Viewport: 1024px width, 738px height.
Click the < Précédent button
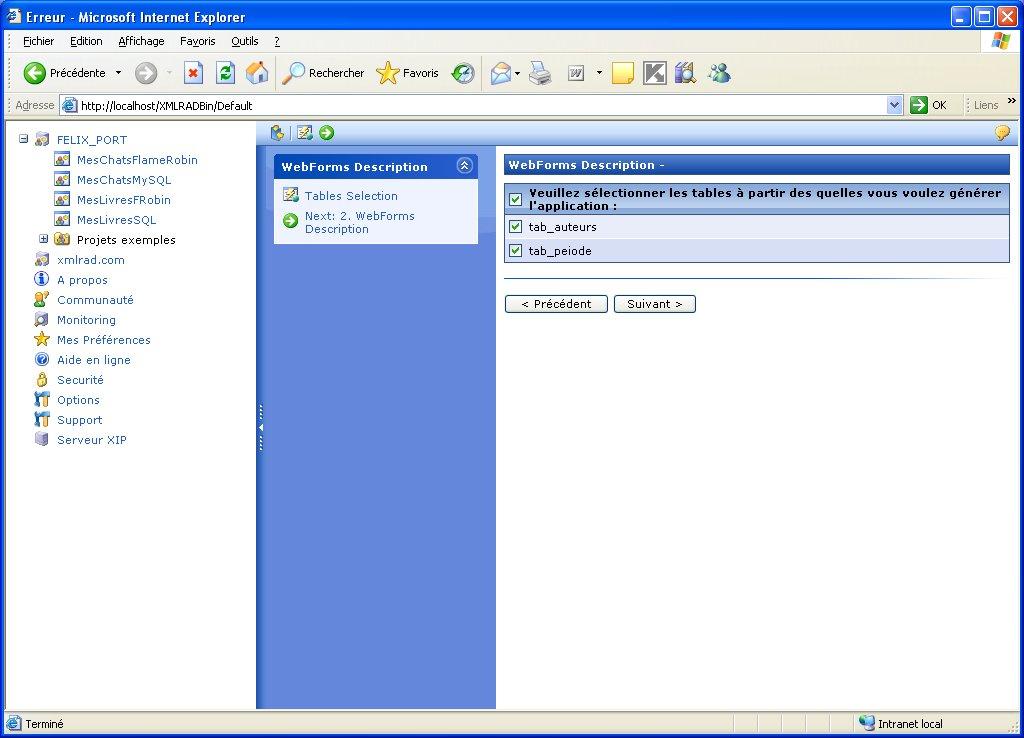point(556,304)
